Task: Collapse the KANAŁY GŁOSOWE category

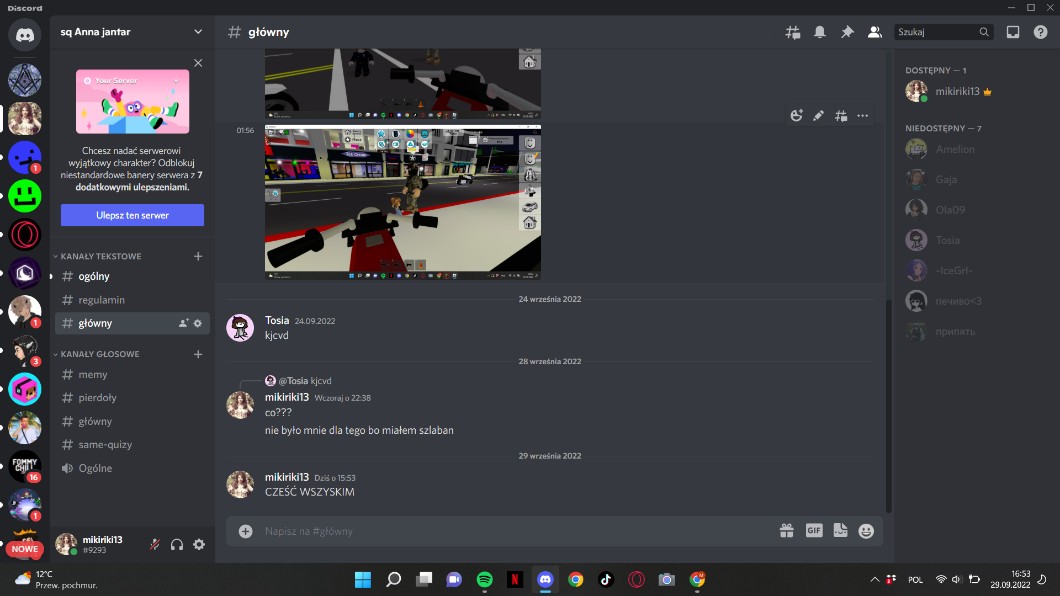Action: point(99,354)
